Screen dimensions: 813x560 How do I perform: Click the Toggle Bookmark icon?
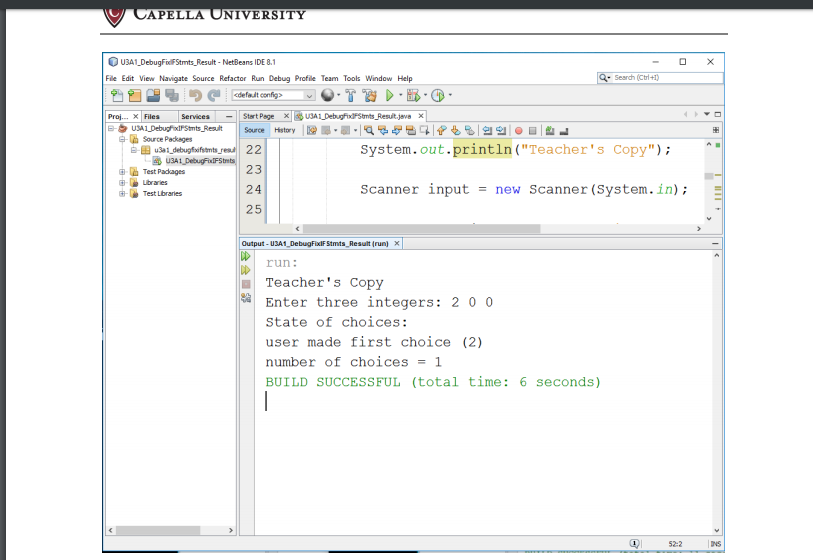pyautogui.click(x=470, y=130)
